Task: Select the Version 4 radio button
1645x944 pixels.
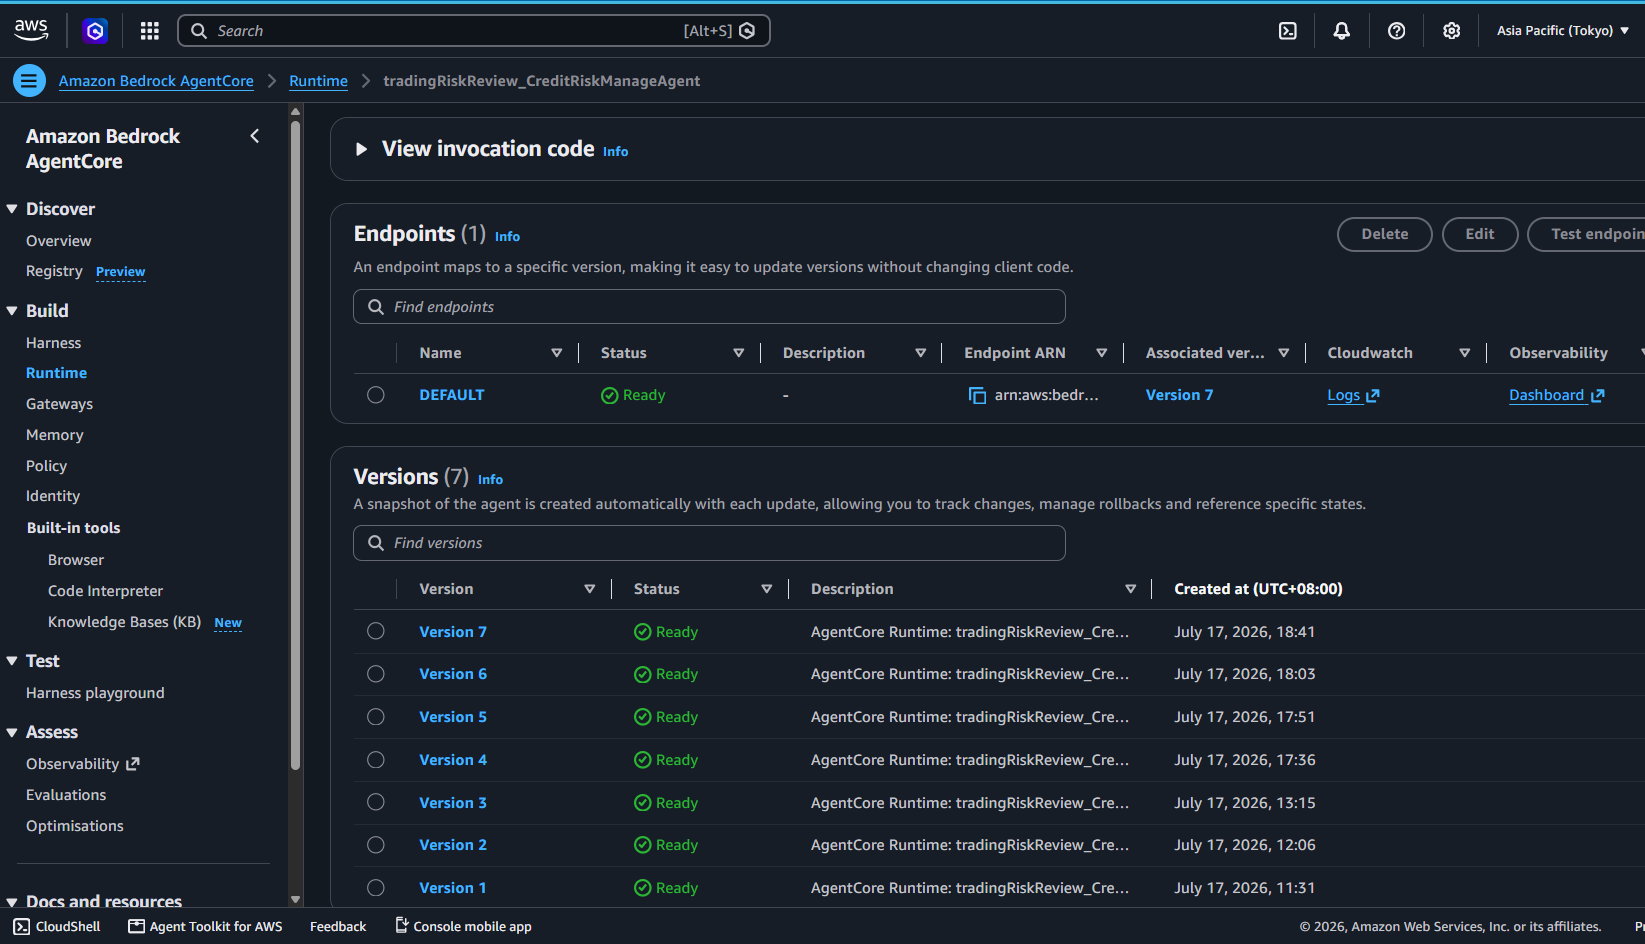Action: (376, 760)
